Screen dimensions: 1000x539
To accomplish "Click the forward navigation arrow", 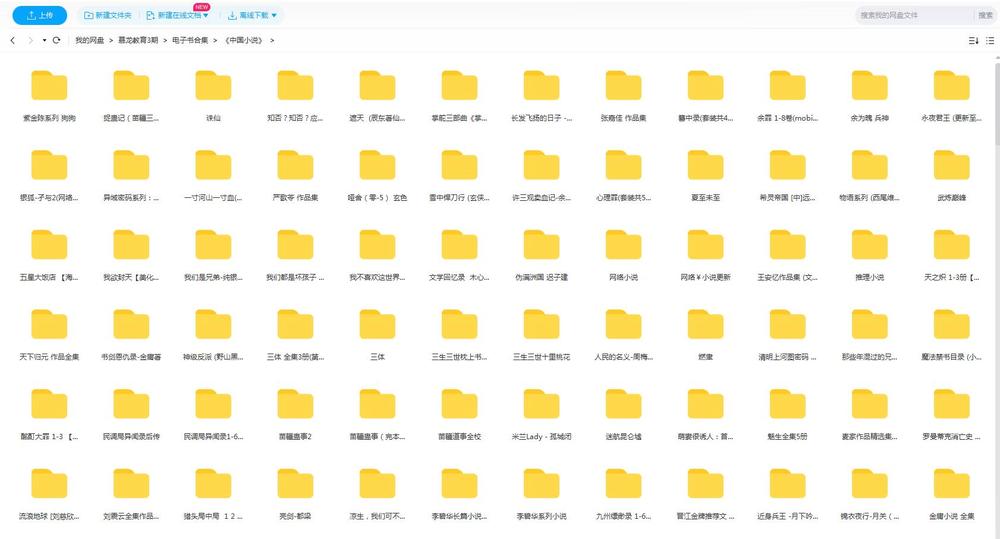I will tap(30, 40).
